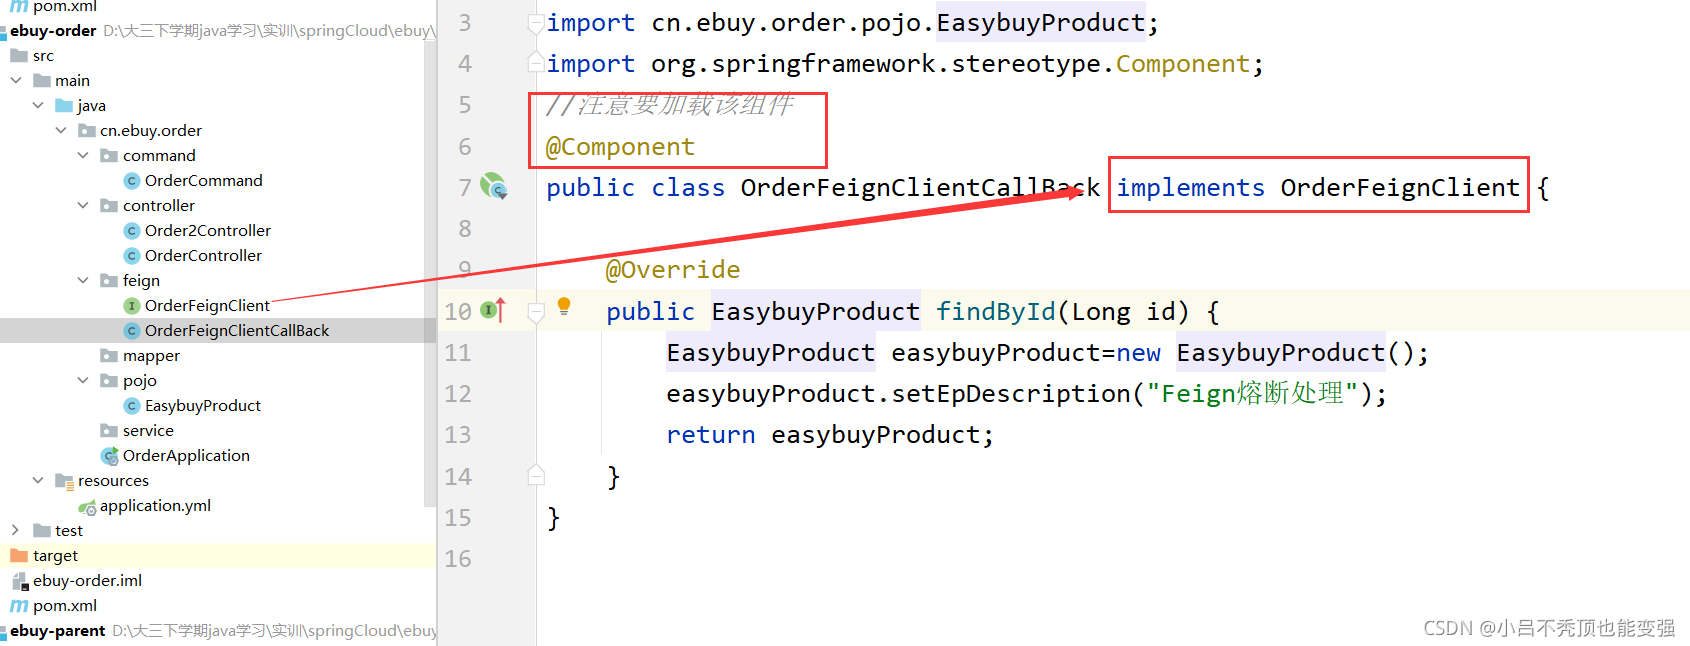The height and width of the screenshot is (646, 1690).
Task: Click the @Component annotation on line 6
Action: click(x=620, y=147)
